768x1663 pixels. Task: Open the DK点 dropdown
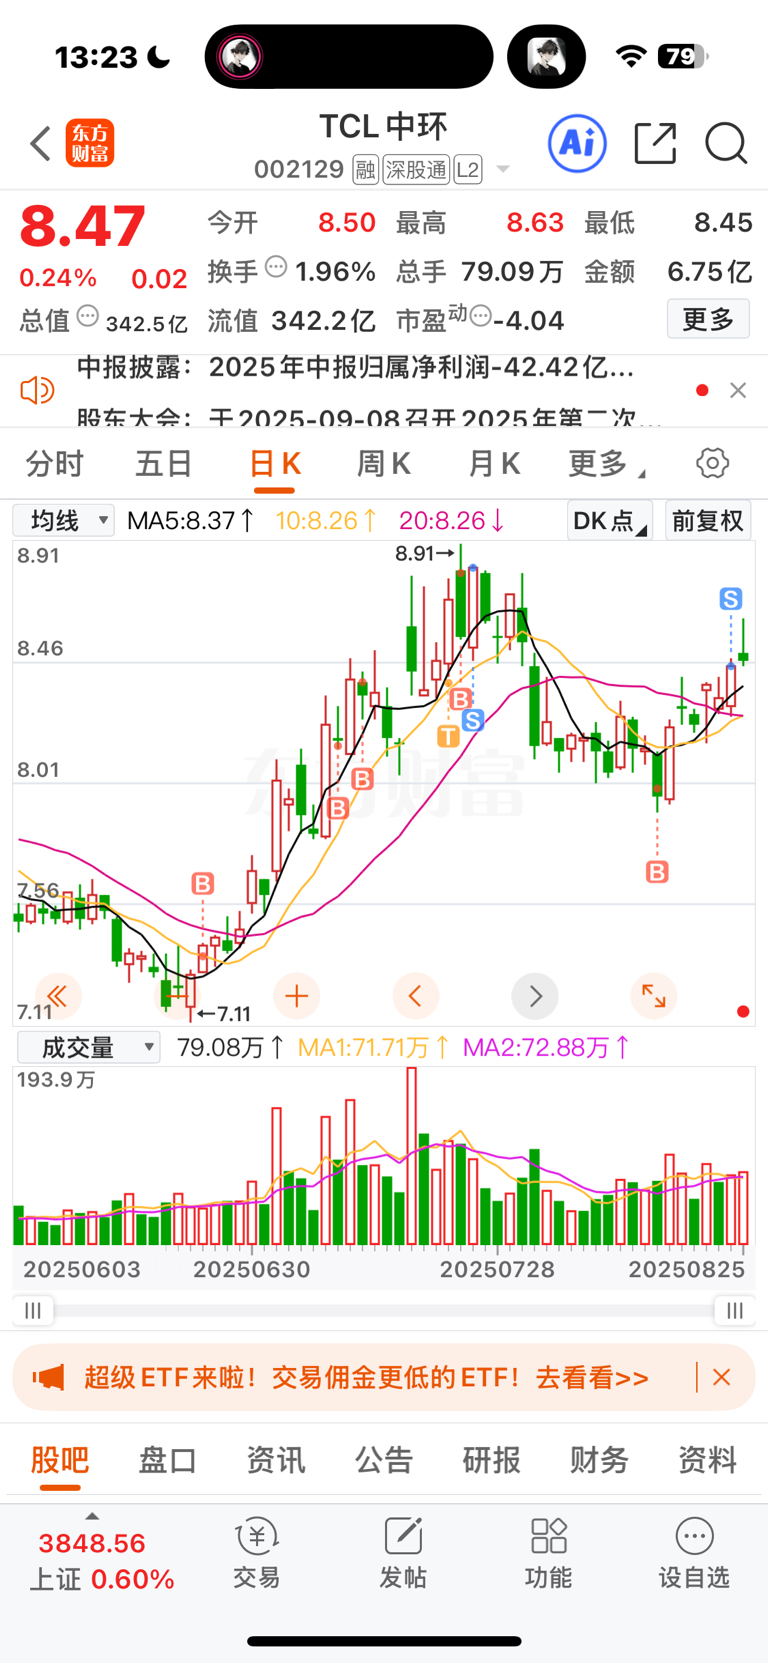[610, 520]
